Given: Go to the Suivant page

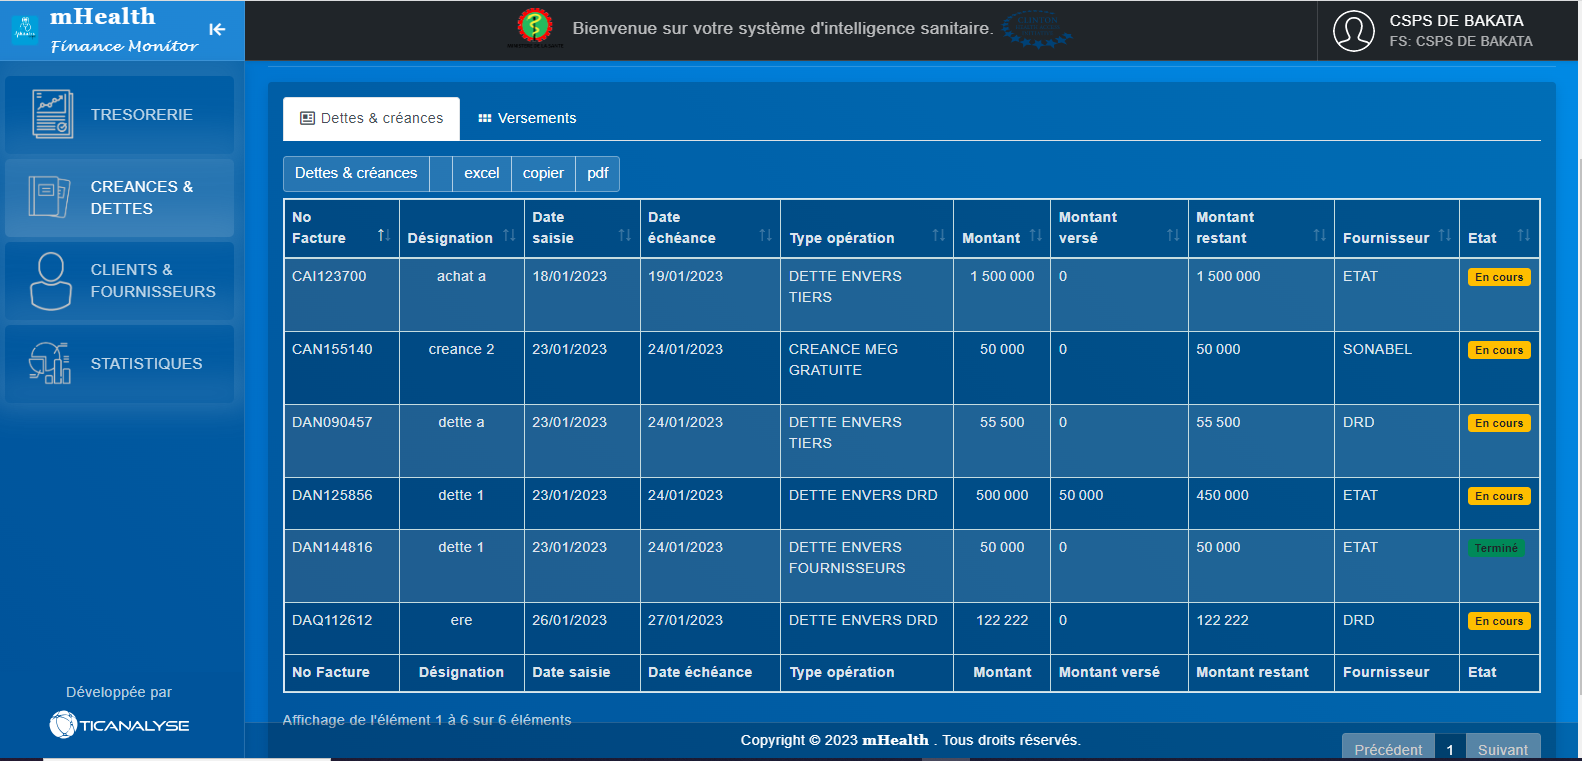Looking at the screenshot, I should point(1502,749).
